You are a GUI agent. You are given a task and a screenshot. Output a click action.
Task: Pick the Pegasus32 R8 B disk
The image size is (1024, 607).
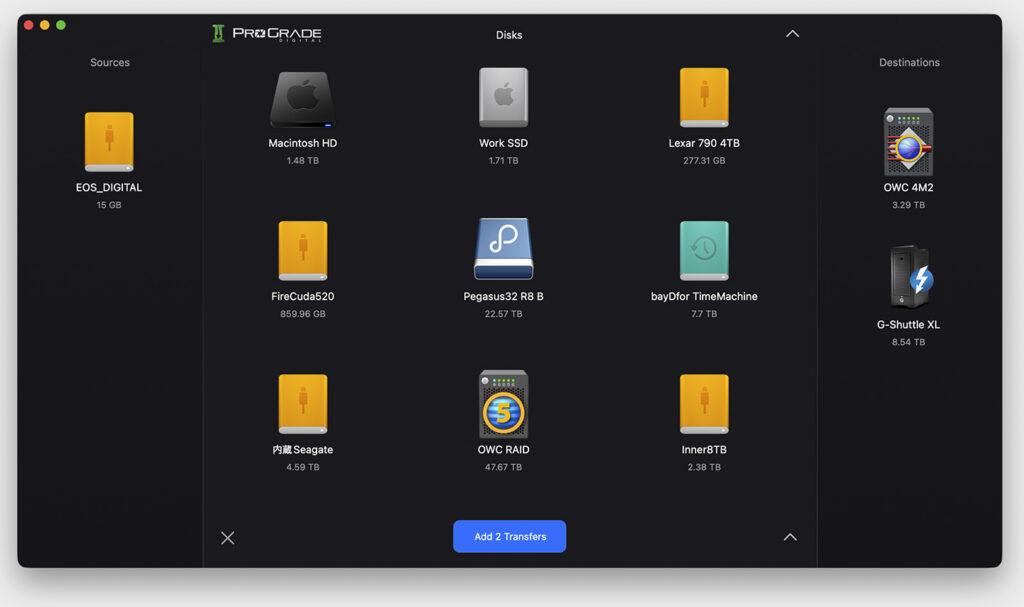[x=503, y=250]
